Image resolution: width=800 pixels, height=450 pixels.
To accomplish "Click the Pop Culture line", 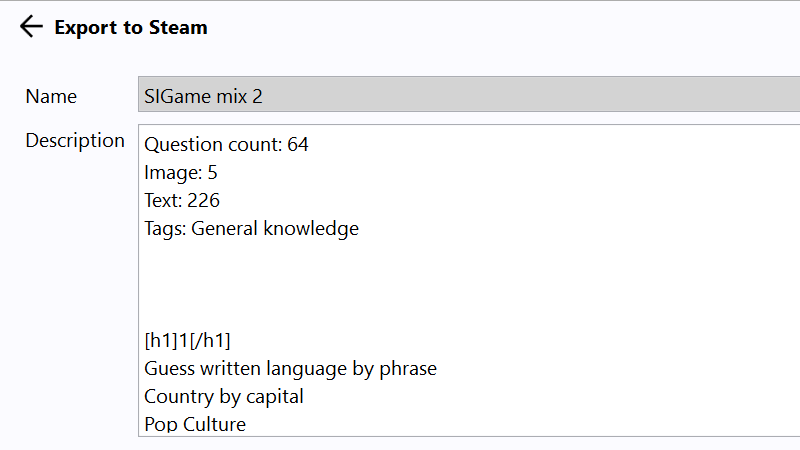I will [x=195, y=424].
